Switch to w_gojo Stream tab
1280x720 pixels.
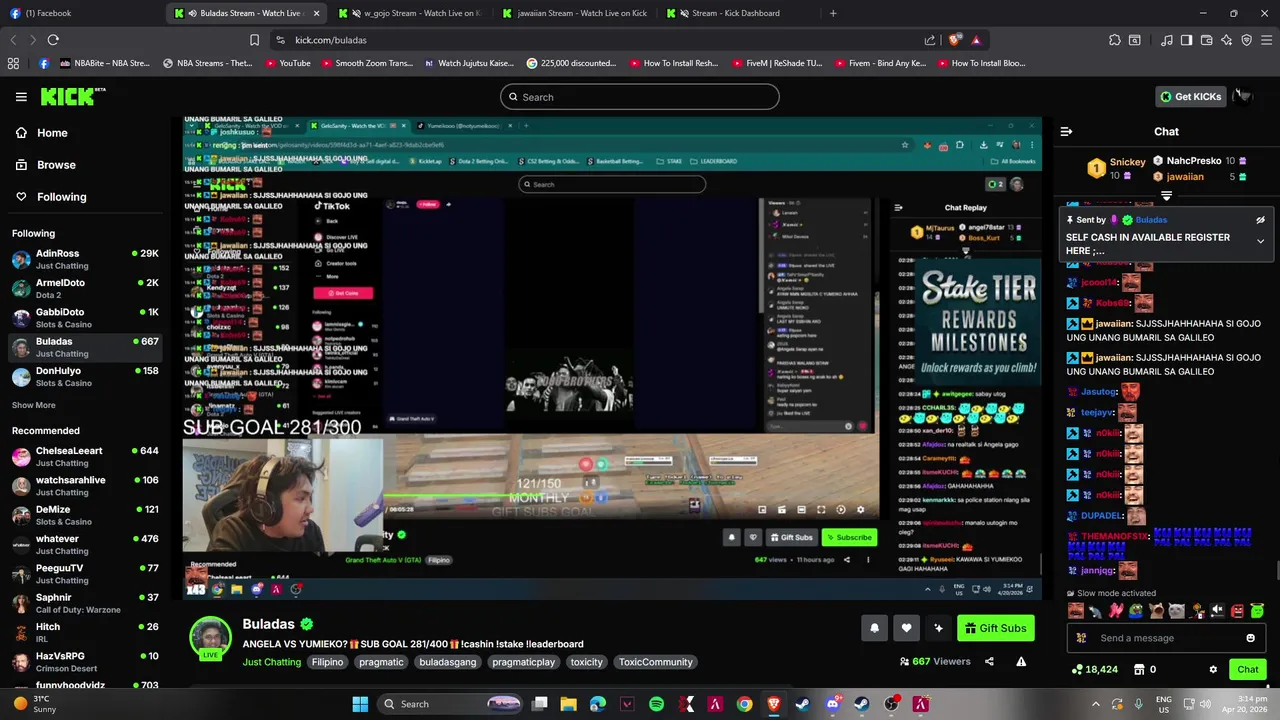point(410,13)
